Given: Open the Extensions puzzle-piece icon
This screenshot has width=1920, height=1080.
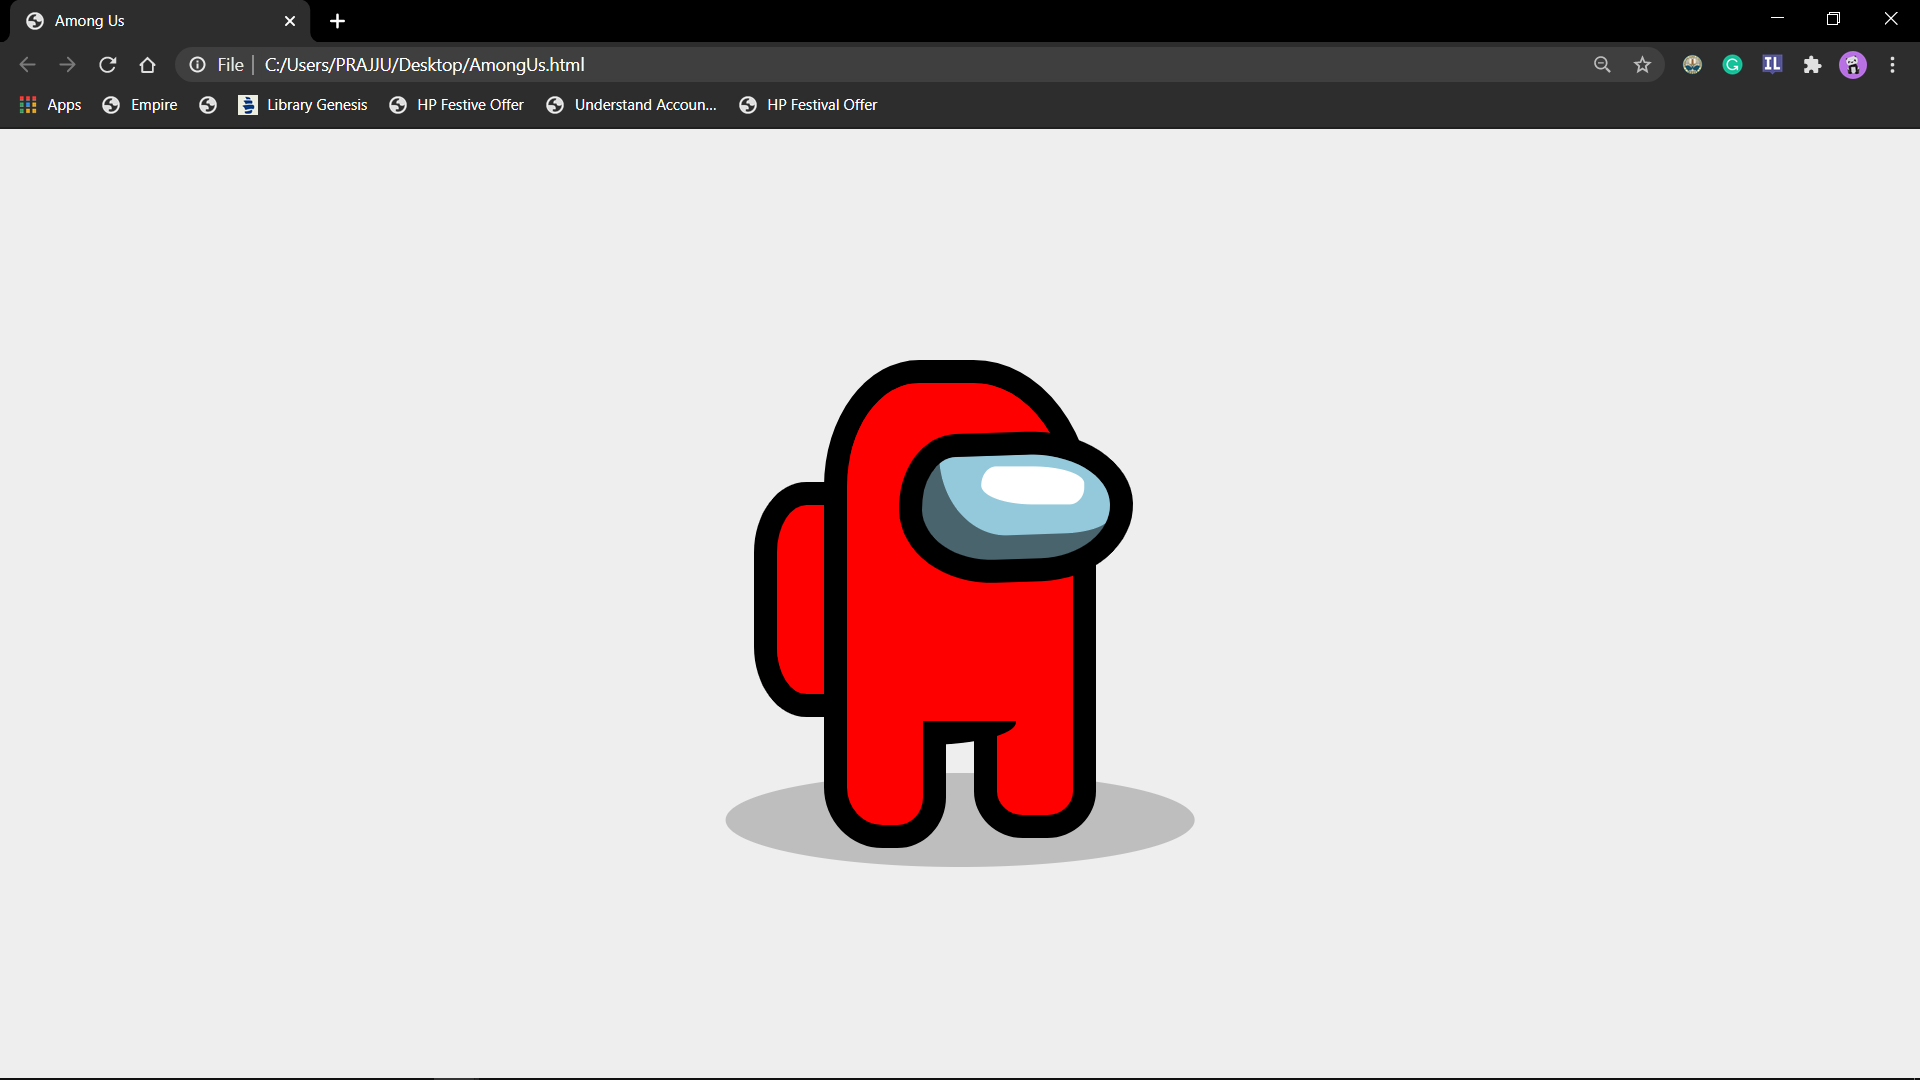Looking at the screenshot, I should tap(1812, 65).
